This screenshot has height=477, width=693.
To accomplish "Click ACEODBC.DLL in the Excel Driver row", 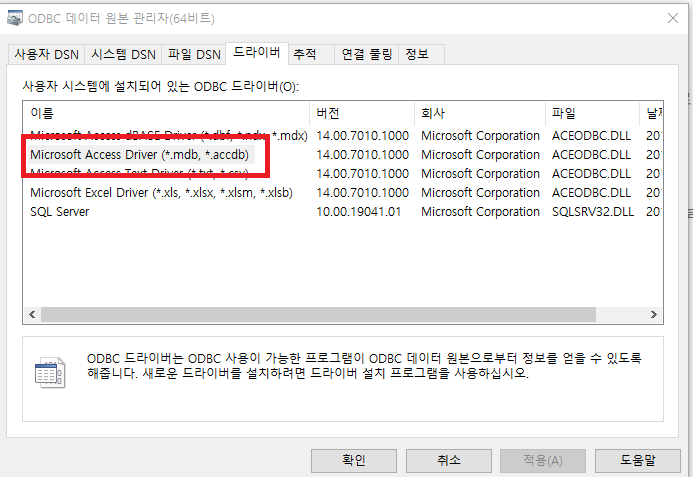I will point(591,193).
